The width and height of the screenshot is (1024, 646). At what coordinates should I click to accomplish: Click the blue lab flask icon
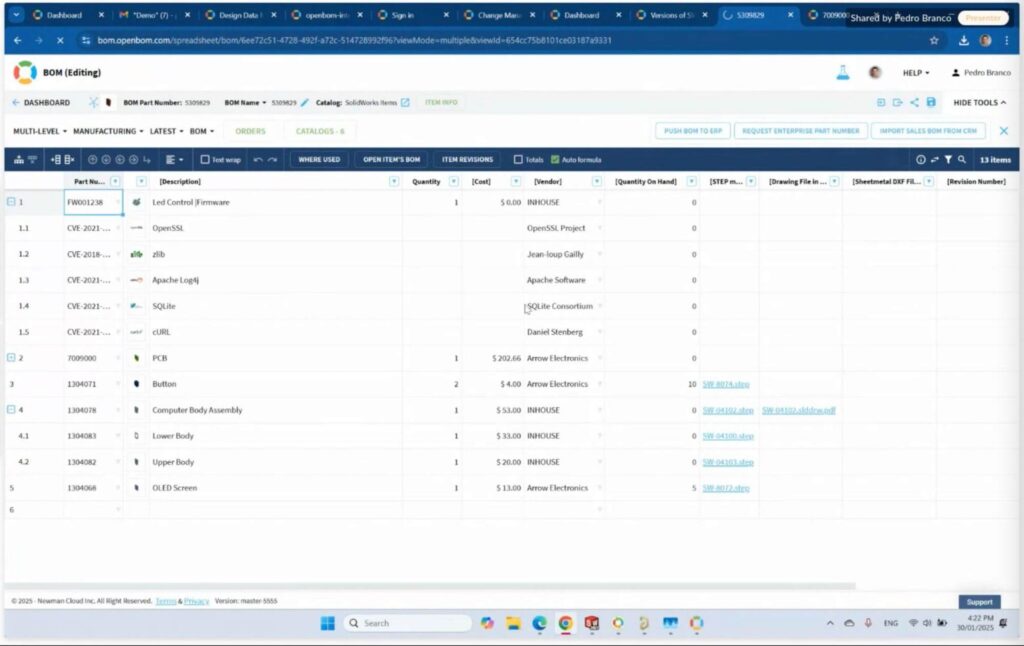(x=843, y=73)
